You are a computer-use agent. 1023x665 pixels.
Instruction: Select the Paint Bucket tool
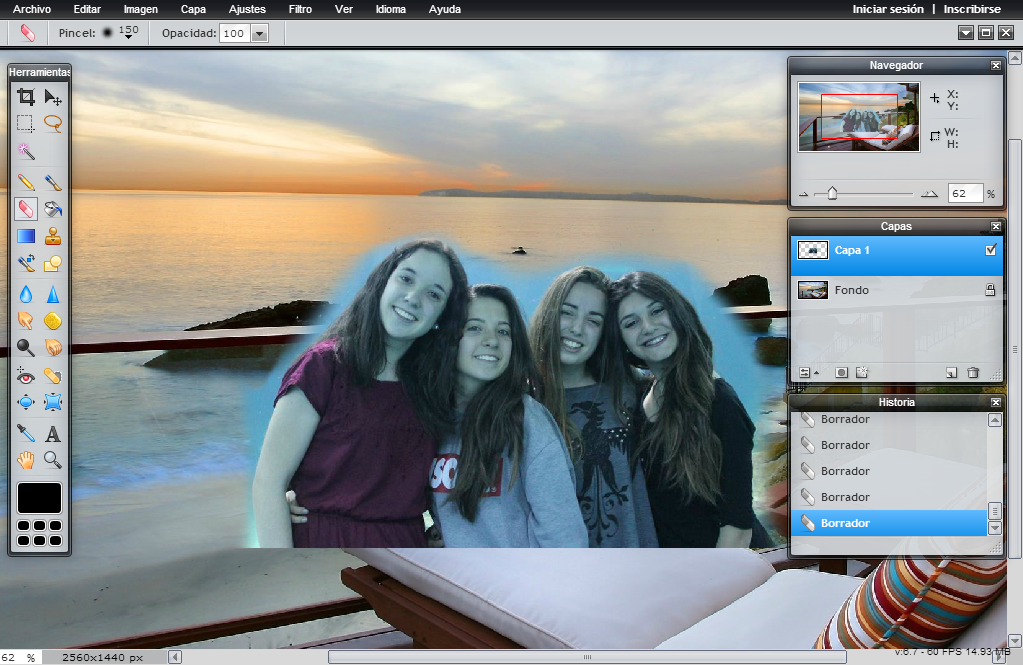(53, 209)
